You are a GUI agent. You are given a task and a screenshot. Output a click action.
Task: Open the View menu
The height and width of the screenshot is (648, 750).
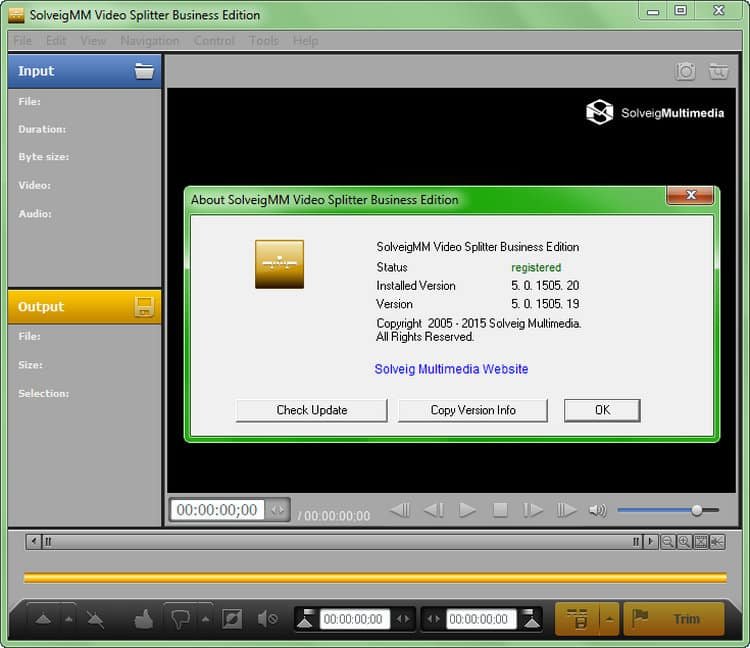click(93, 41)
